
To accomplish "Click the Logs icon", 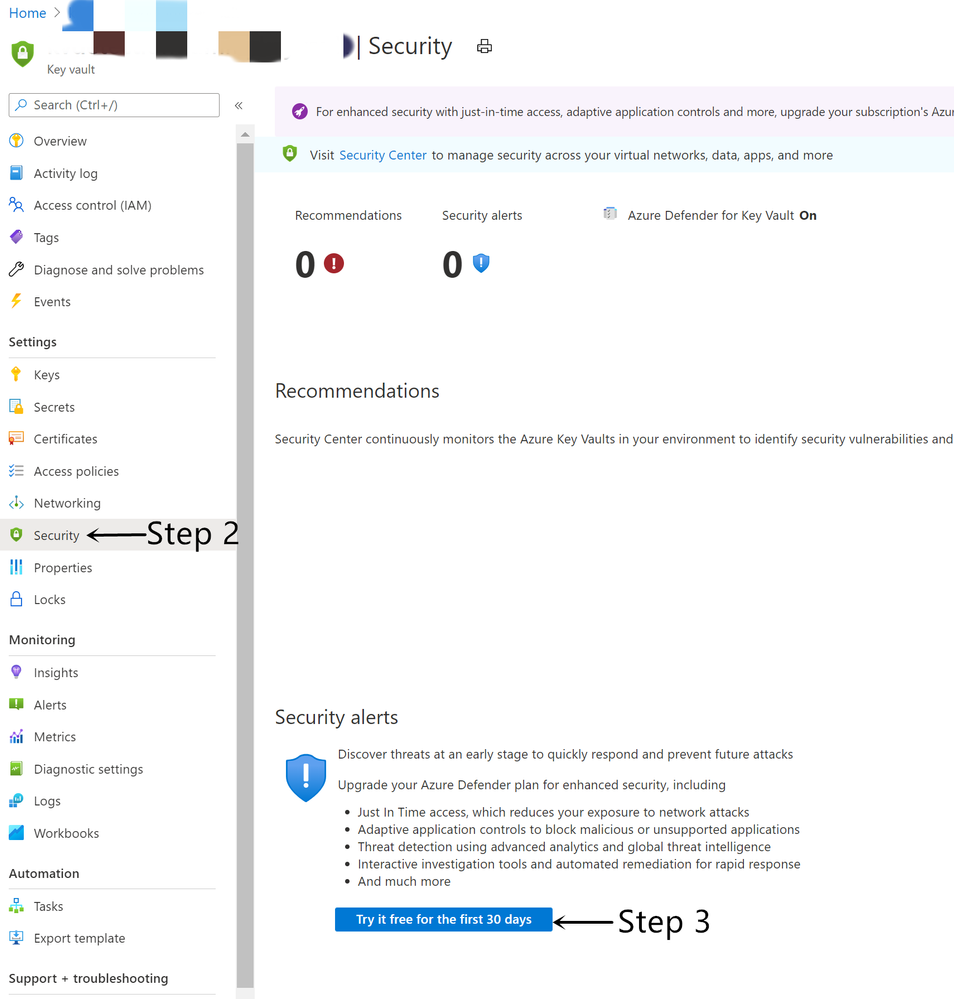I will (x=17, y=801).
